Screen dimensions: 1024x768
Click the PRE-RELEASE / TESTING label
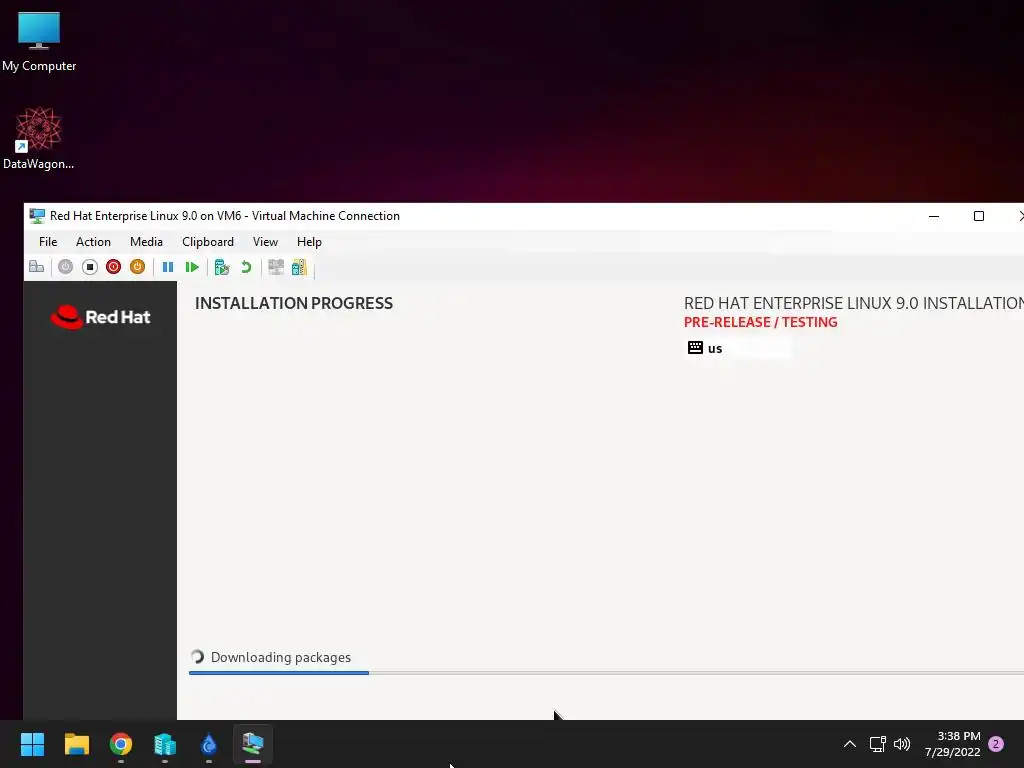[x=760, y=322]
